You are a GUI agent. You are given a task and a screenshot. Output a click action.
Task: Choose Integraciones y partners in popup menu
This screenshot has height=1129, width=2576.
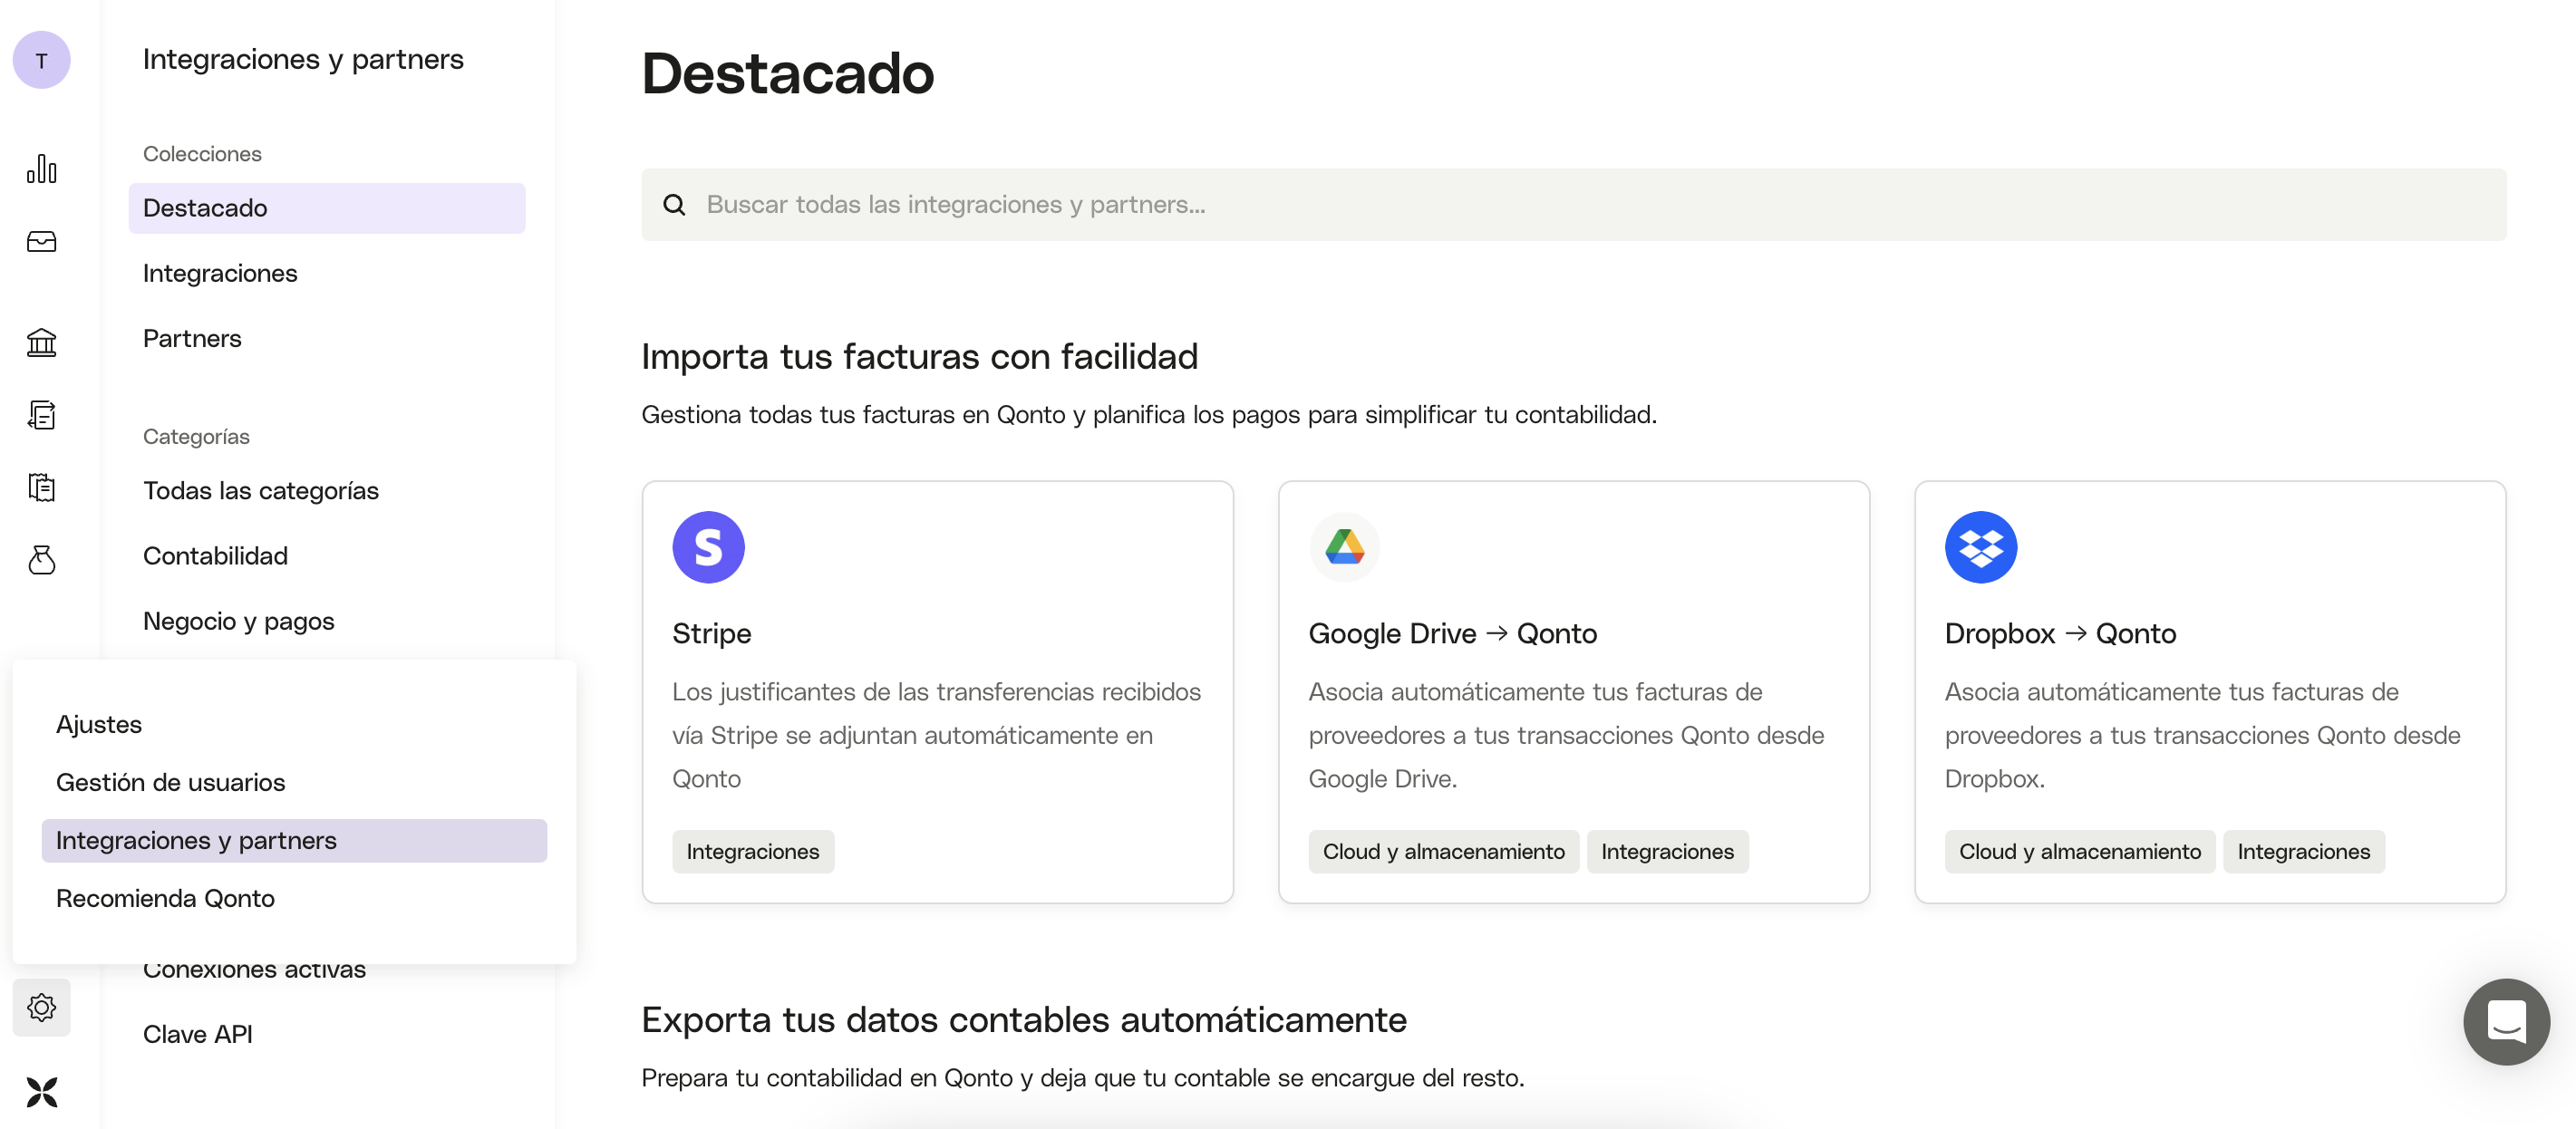click(x=294, y=841)
